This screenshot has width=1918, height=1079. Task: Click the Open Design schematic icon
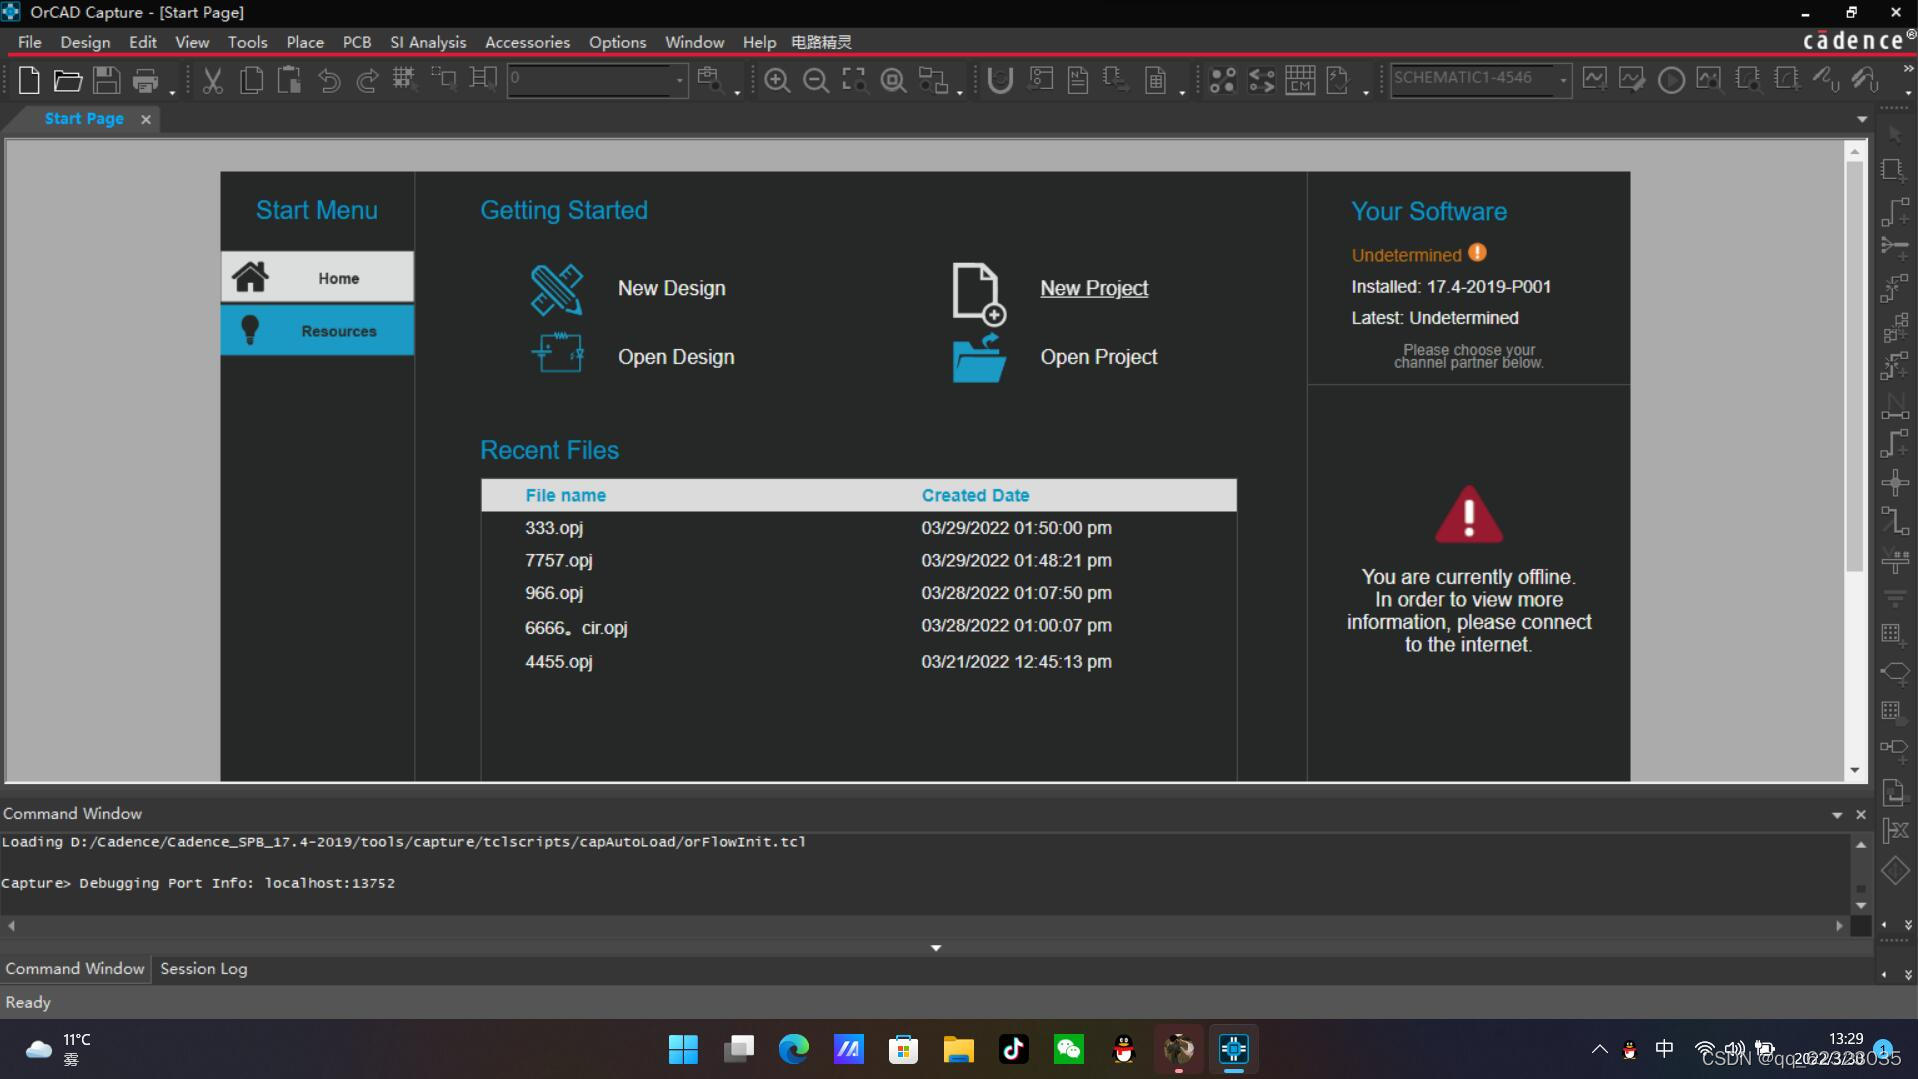tap(557, 353)
